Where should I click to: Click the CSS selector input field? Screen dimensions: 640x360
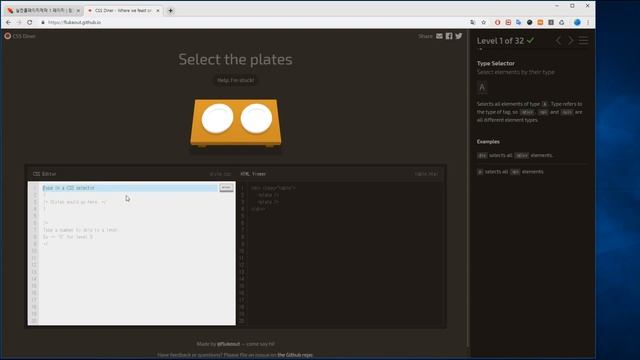130,188
